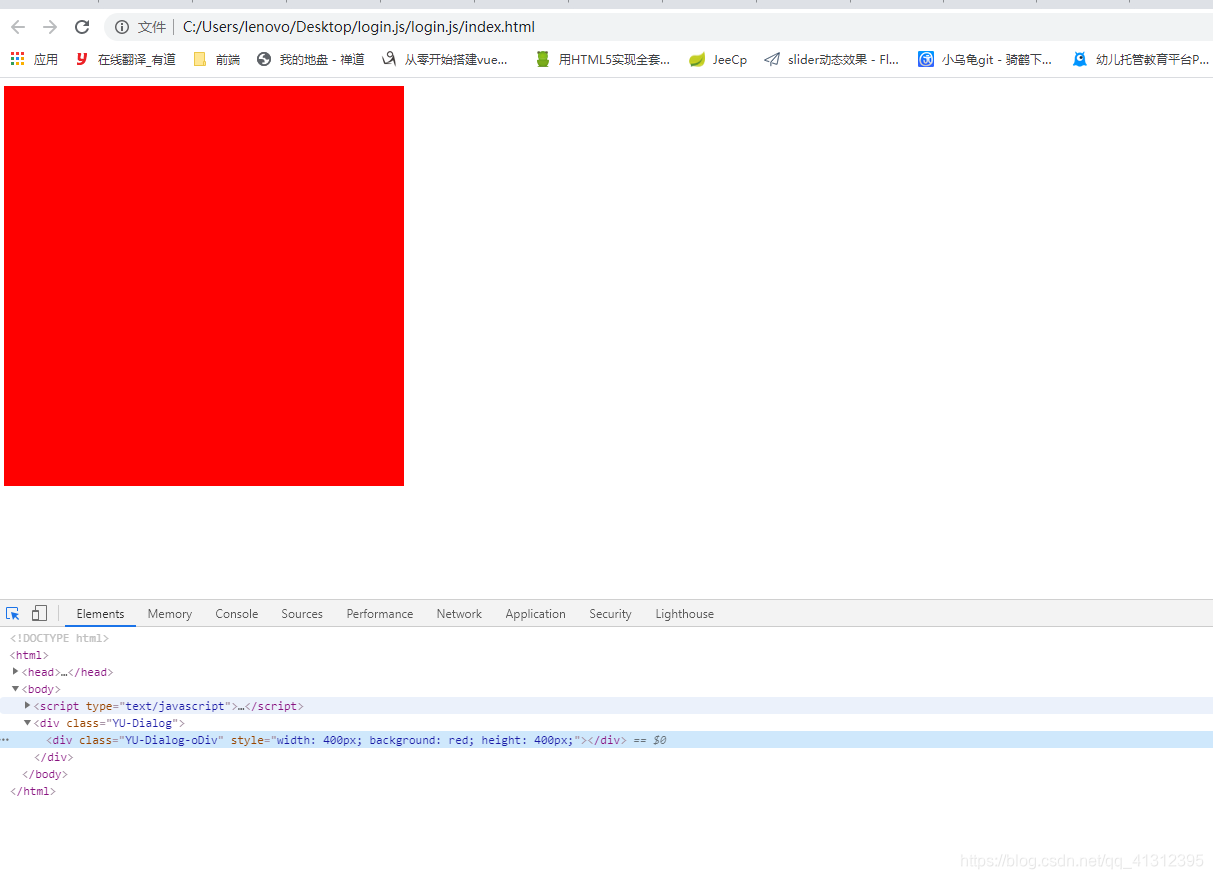Open the 幼儿托管教育平台 bookmark
Viewport: 1213px width, 879px height.
(1141, 59)
